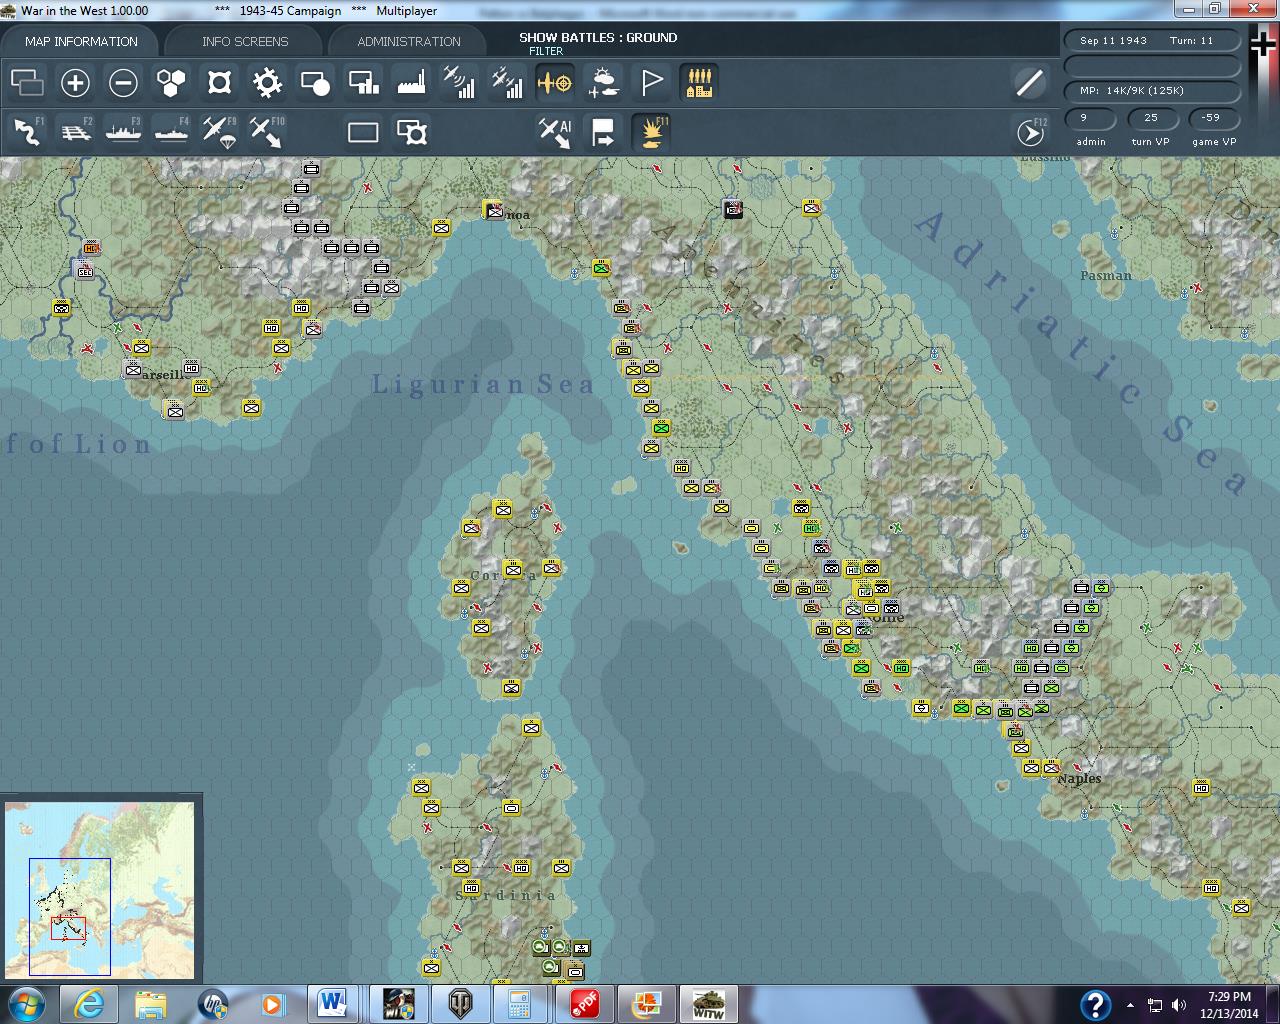The width and height of the screenshot is (1280, 1024).
Task: Click the single-plane signal bars icon
Action: click(x=459, y=83)
